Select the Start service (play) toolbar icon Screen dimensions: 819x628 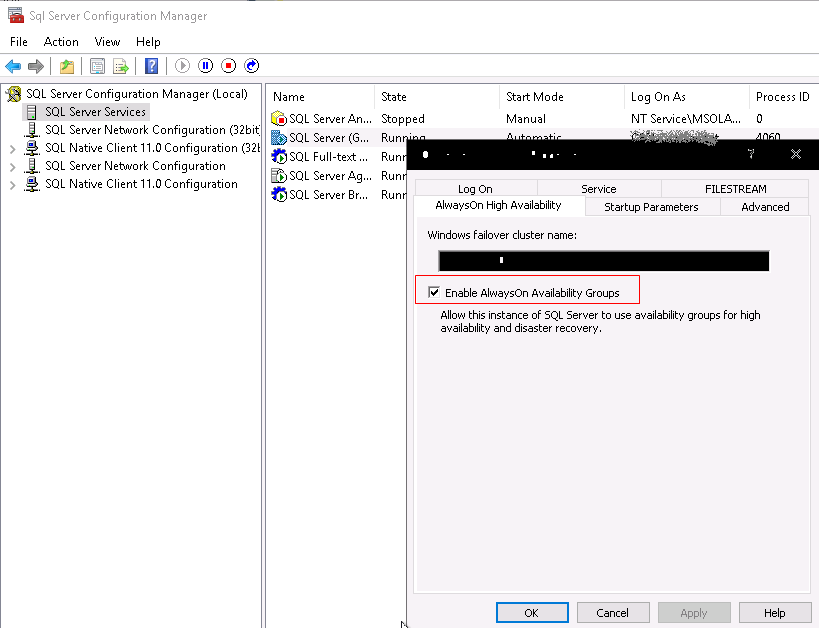pyautogui.click(x=182, y=66)
